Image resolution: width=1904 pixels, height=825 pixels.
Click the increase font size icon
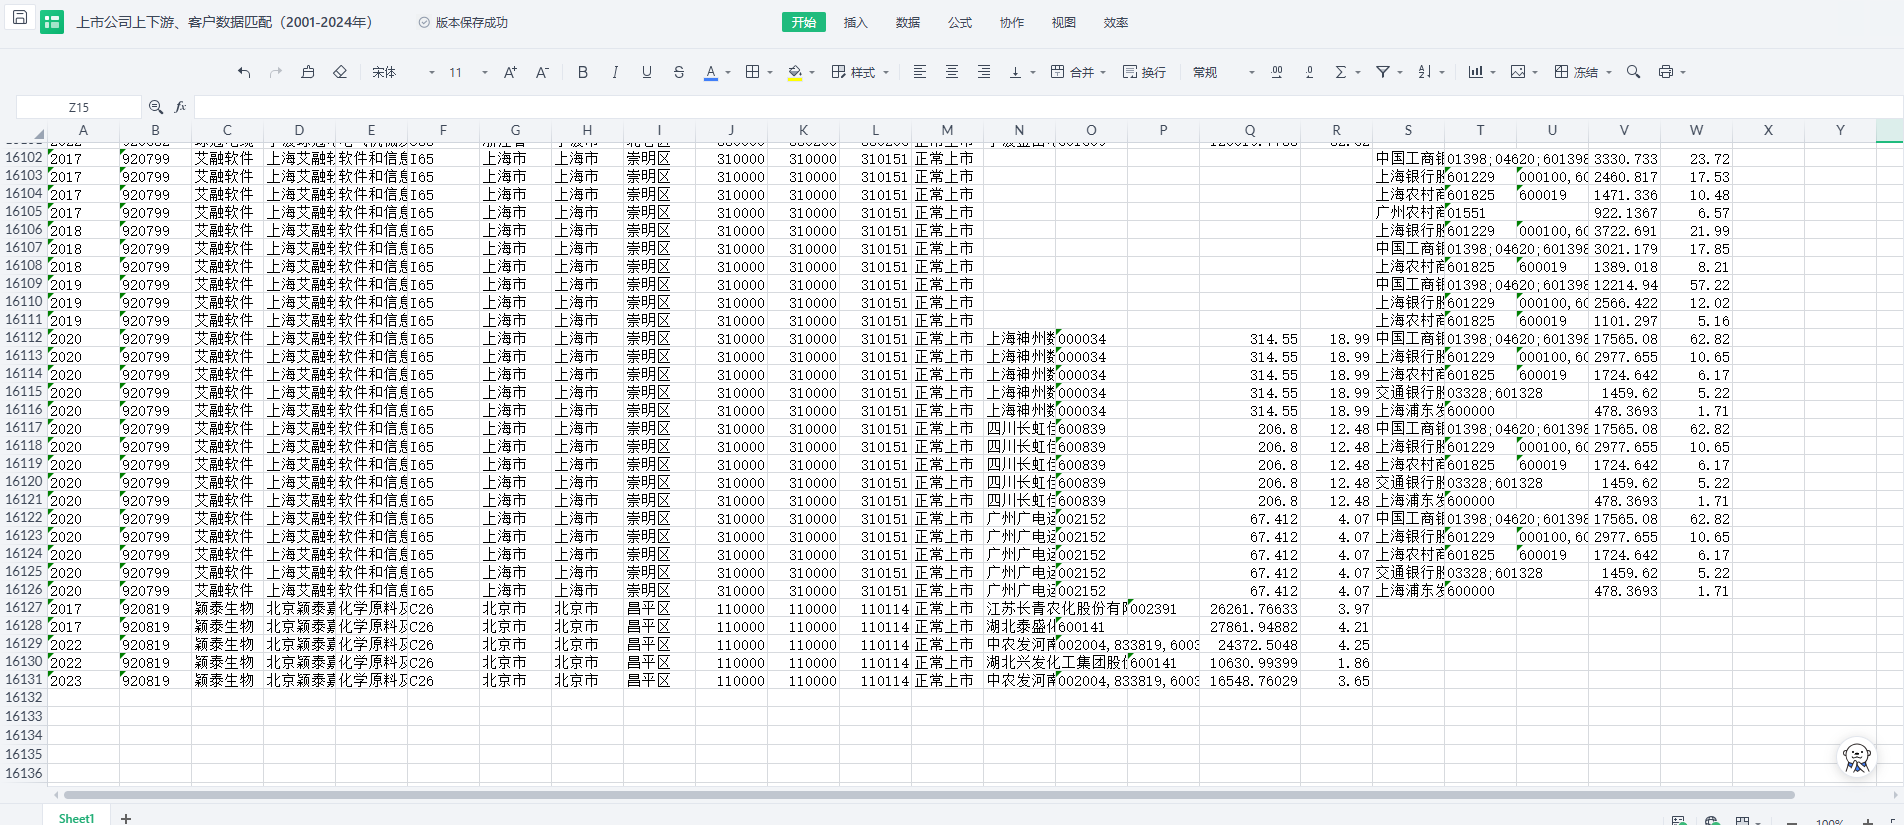tap(510, 72)
